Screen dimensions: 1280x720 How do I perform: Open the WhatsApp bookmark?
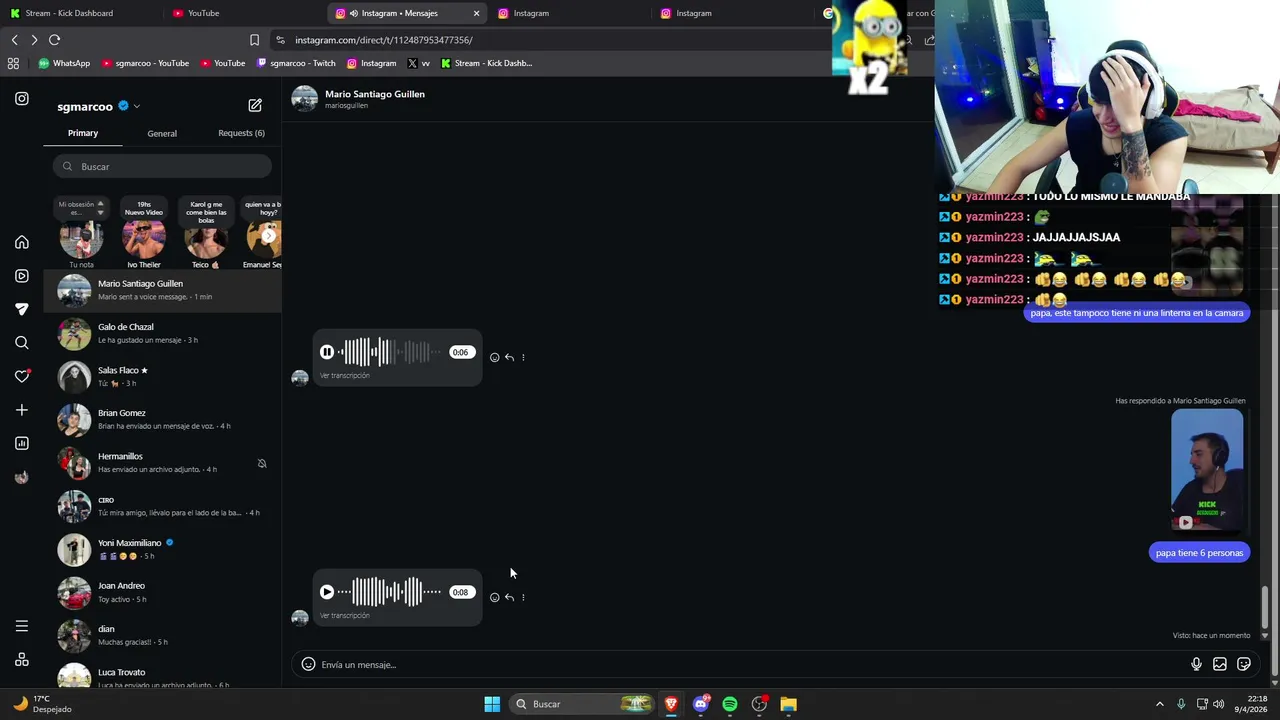[64, 63]
